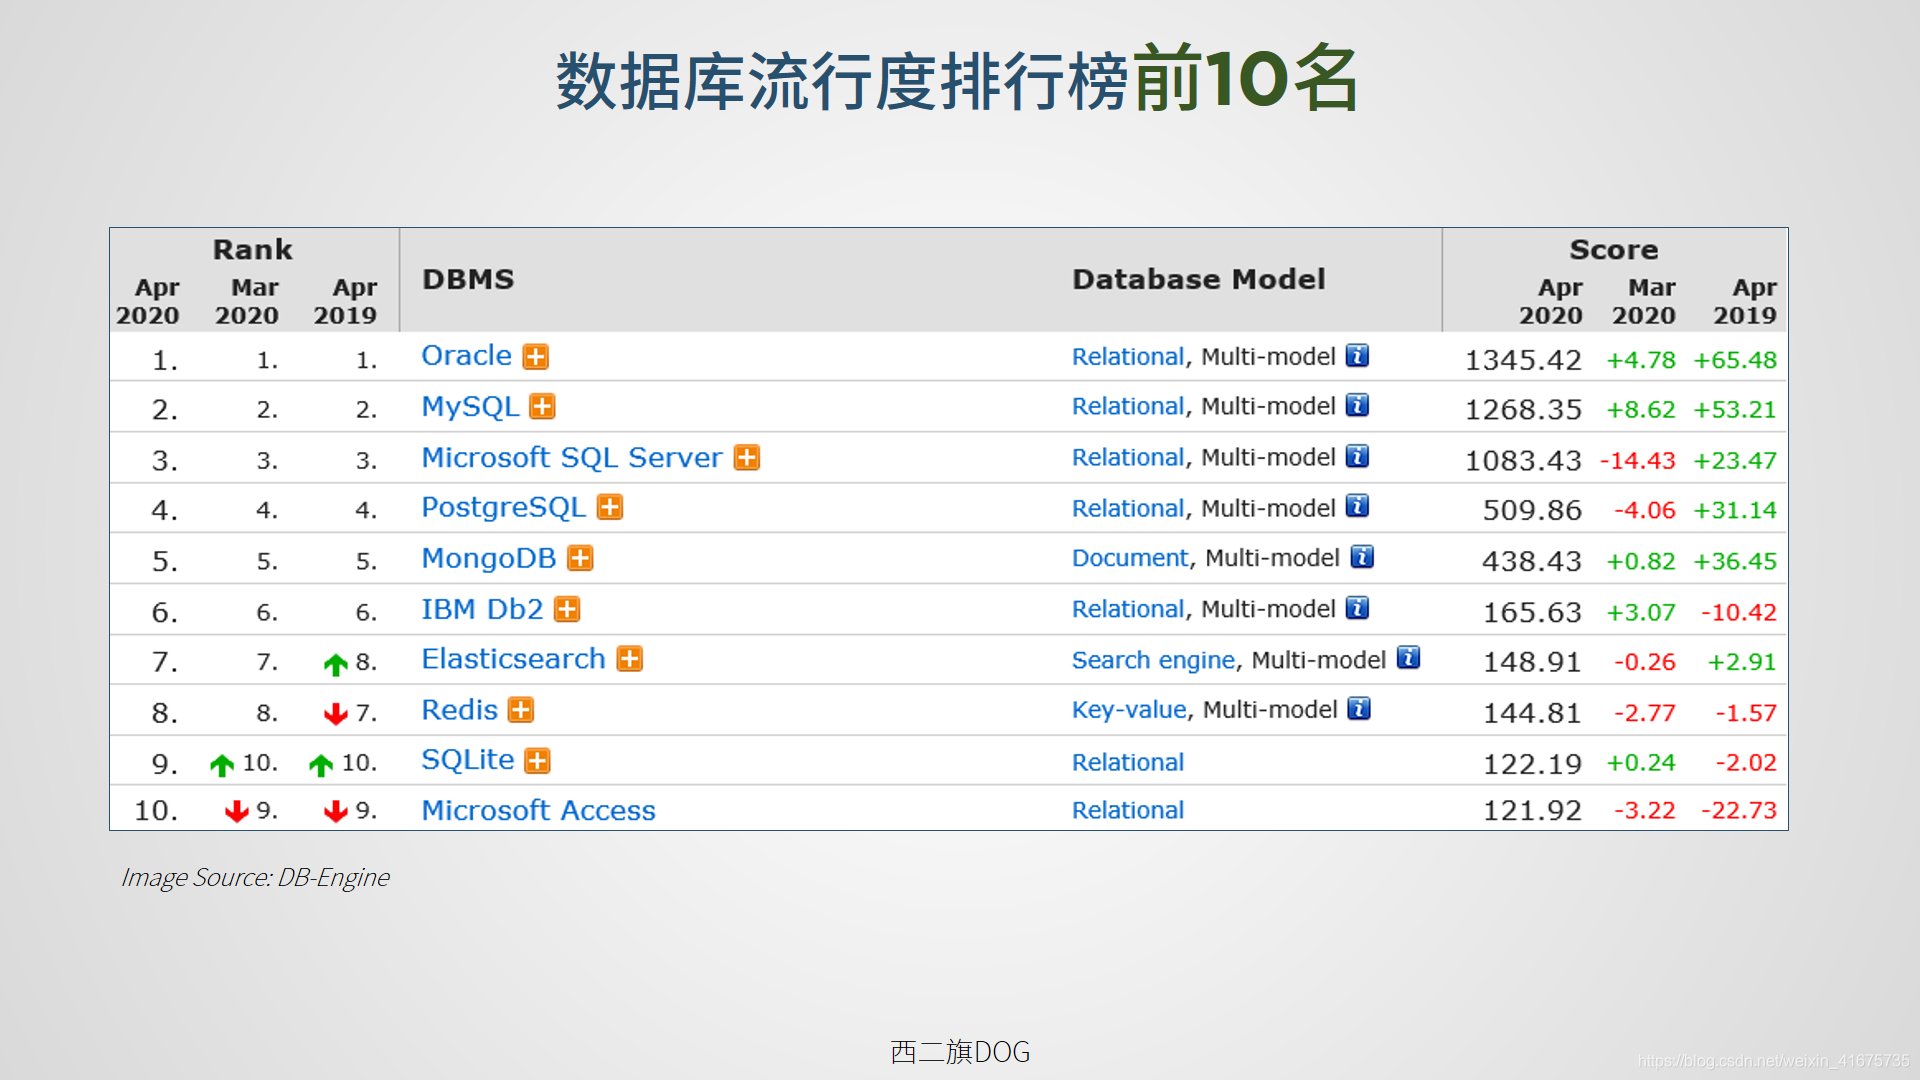This screenshot has height=1080, width=1920.
Task: Click the Document link in MongoDB's row
Action: (1130, 558)
